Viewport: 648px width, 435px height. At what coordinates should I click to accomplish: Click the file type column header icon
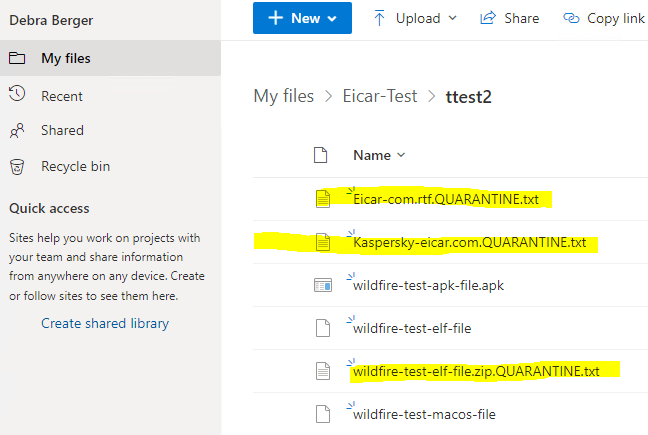click(x=321, y=155)
